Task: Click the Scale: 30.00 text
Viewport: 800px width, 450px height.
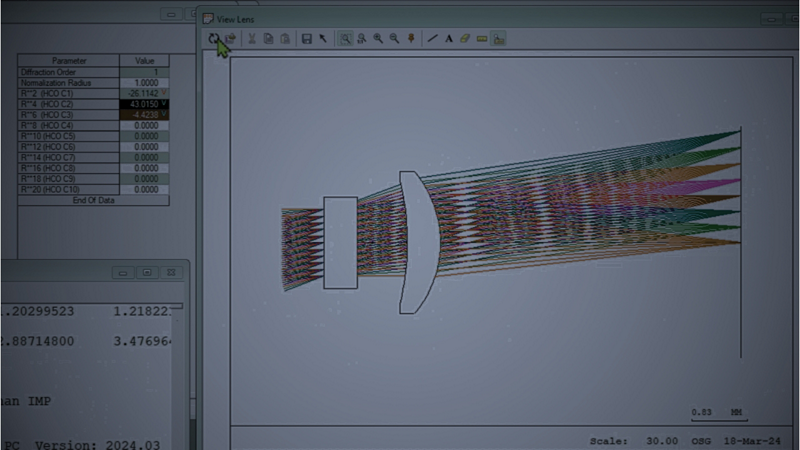Action: 634,441
